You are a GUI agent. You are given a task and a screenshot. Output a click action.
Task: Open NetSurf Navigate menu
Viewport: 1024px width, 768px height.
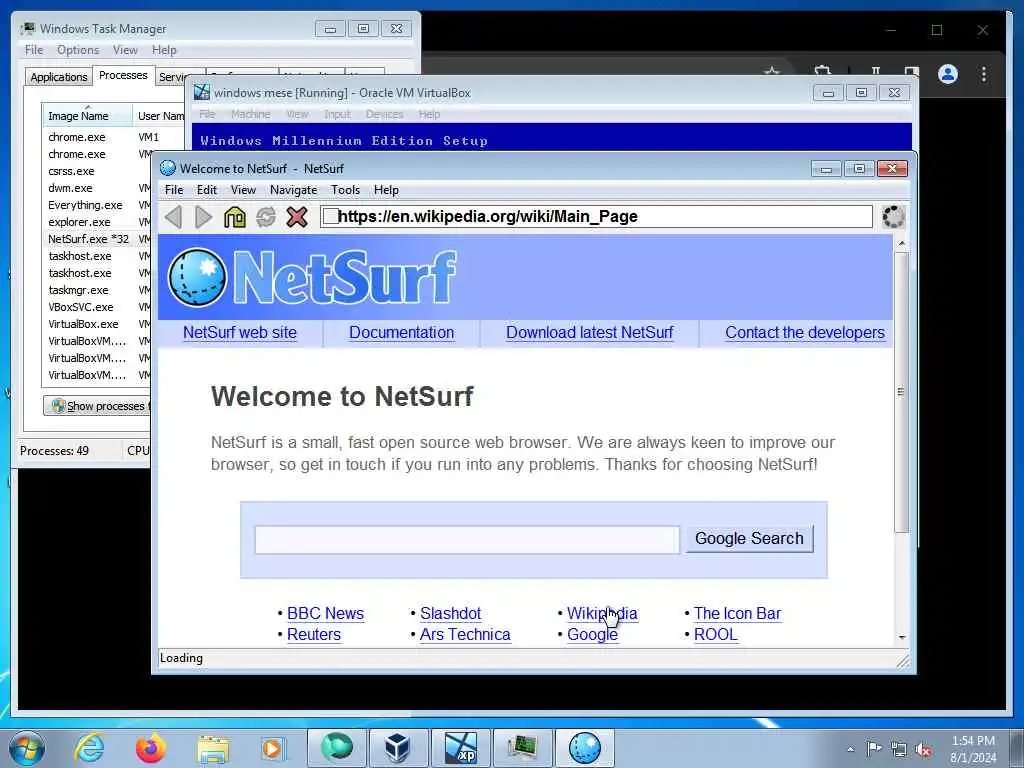click(293, 189)
